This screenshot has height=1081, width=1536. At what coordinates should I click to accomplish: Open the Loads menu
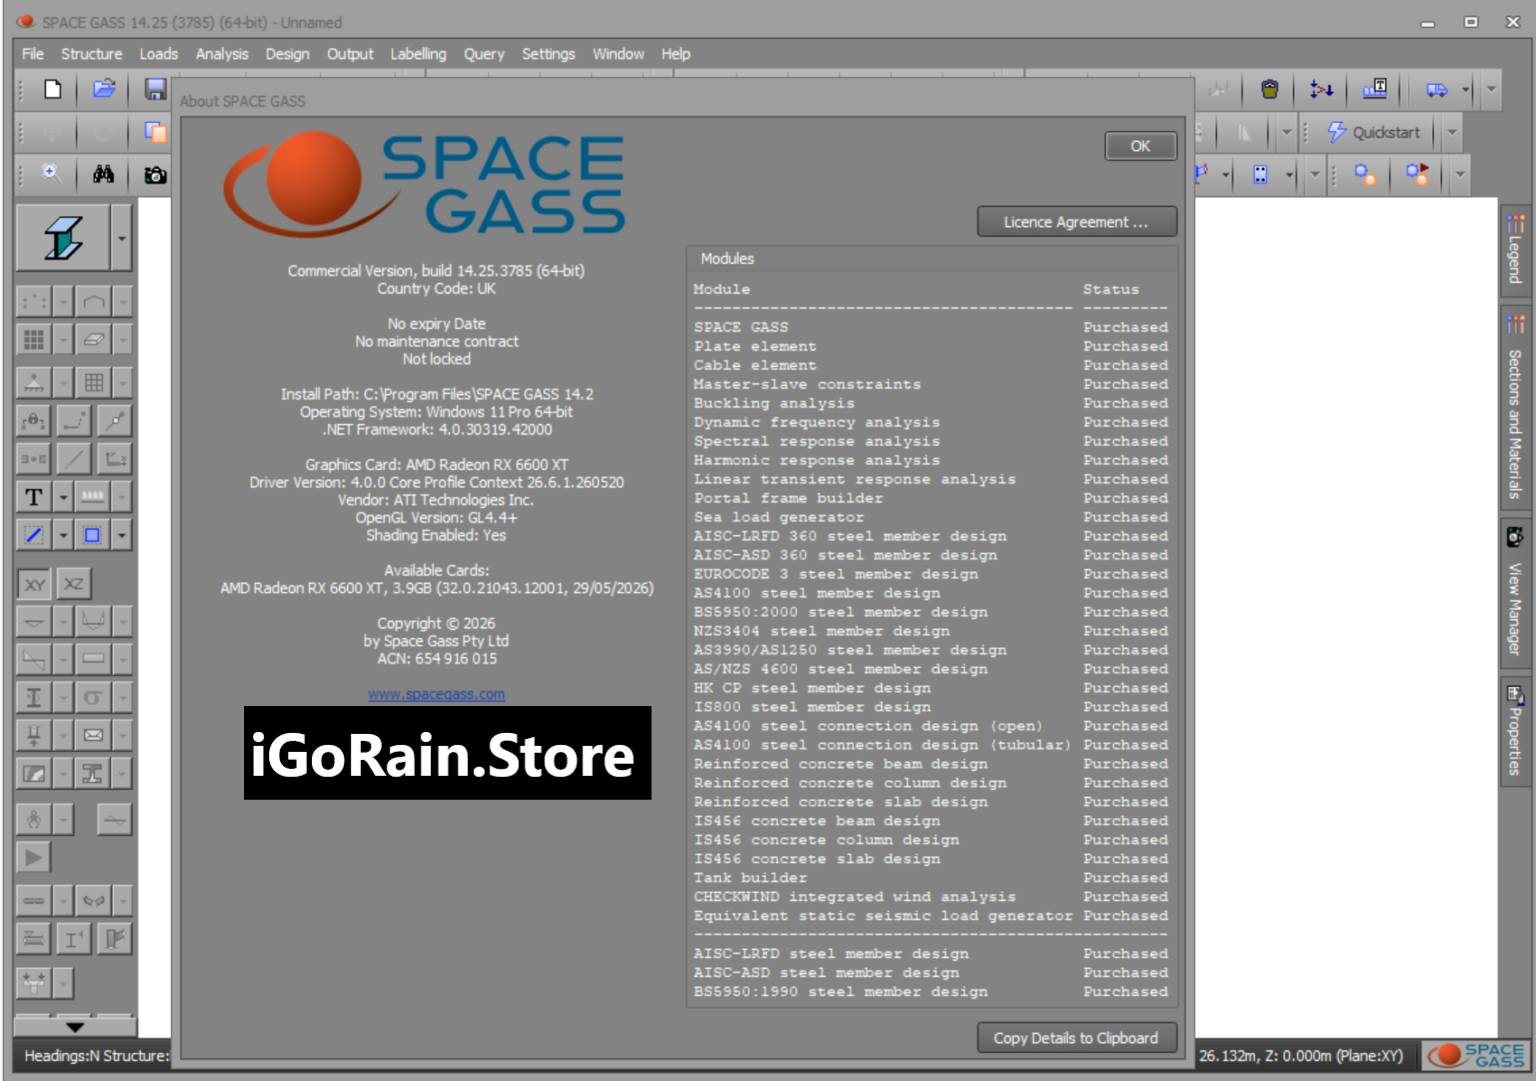pyautogui.click(x=158, y=54)
